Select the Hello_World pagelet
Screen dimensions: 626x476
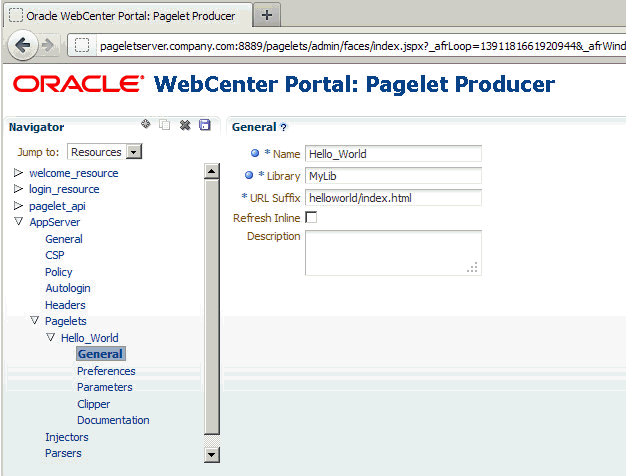pos(90,338)
